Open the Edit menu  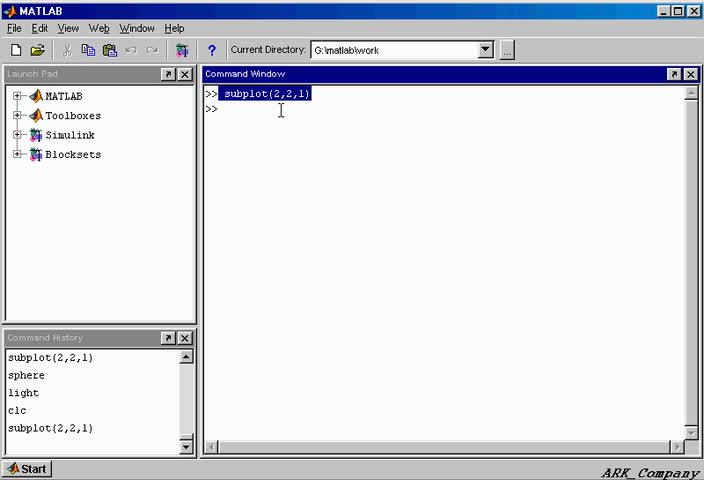click(x=40, y=28)
